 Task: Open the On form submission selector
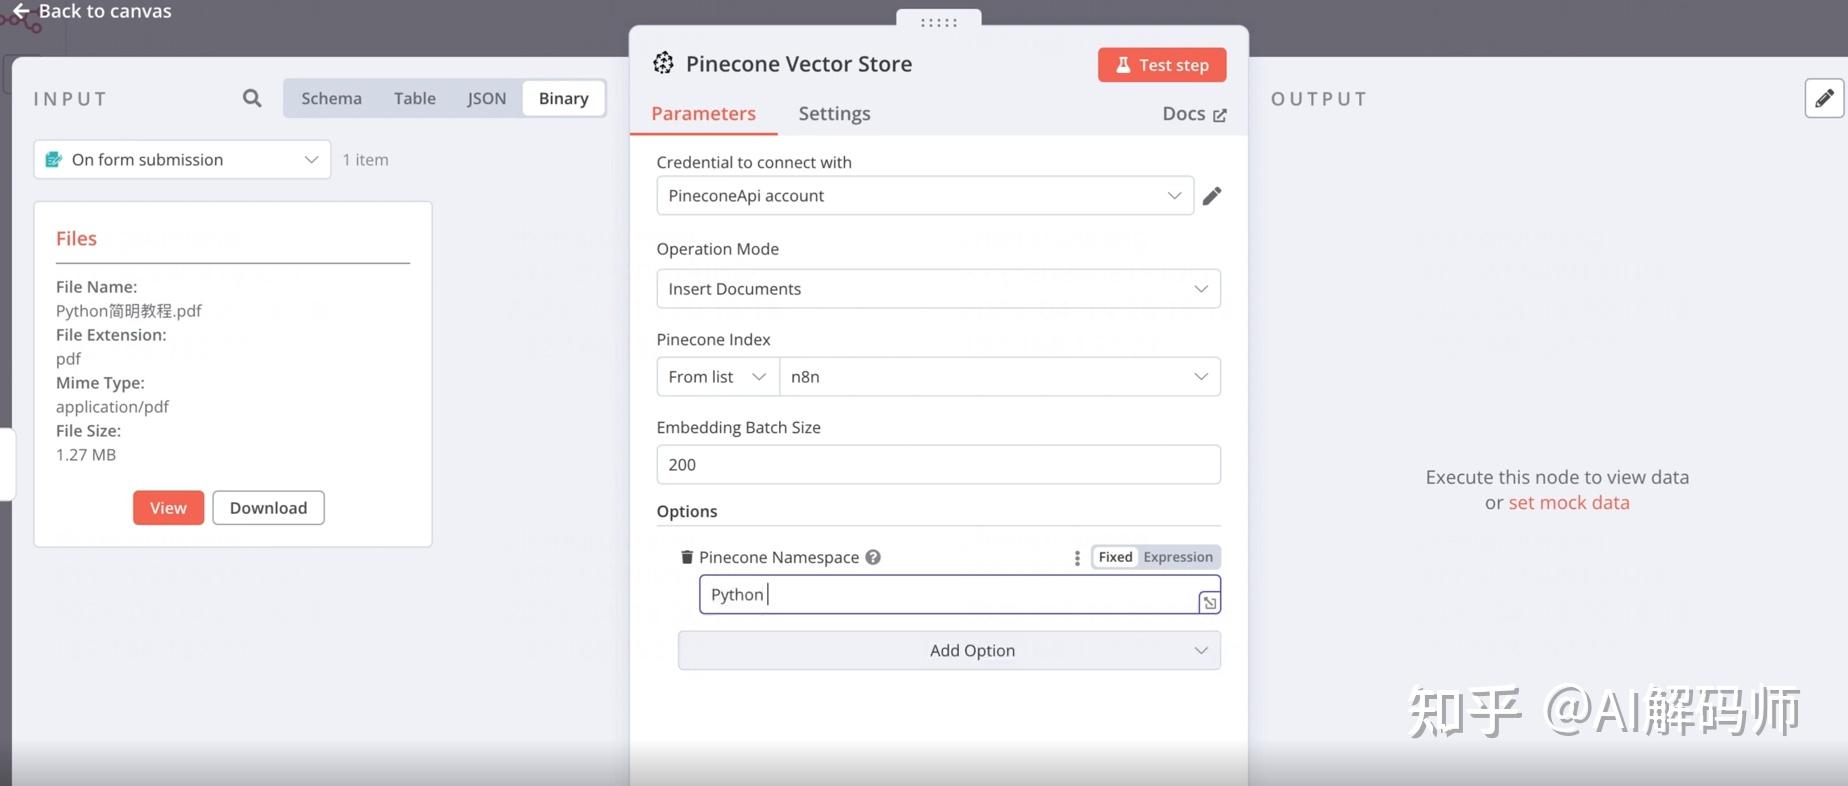point(182,160)
